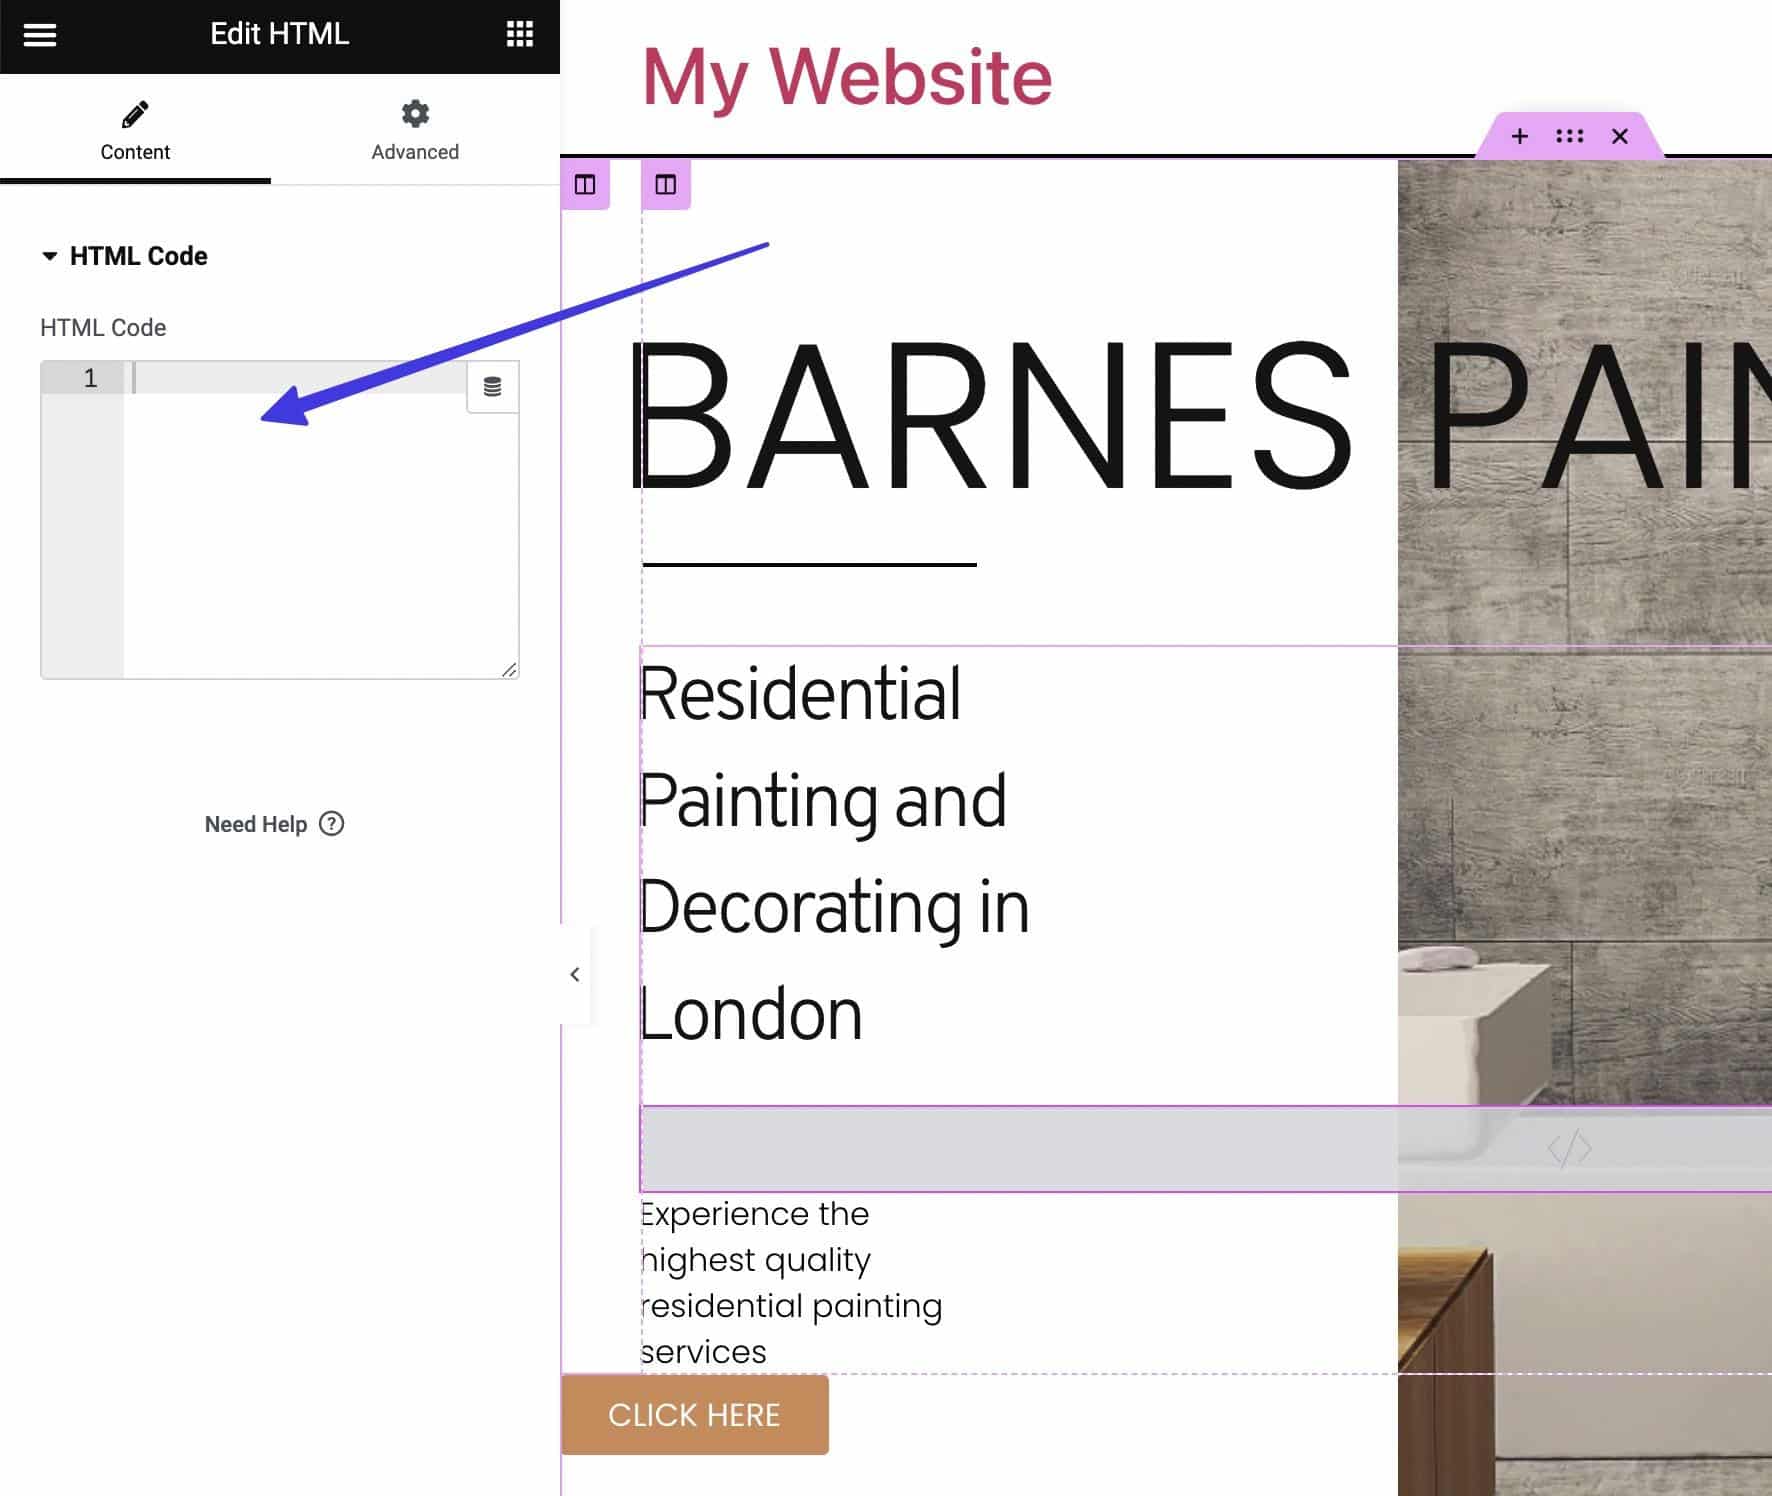Image resolution: width=1772 pixels, height=1496 pixels.
Task: Switch to the Content tab
Action: (135, 130)
